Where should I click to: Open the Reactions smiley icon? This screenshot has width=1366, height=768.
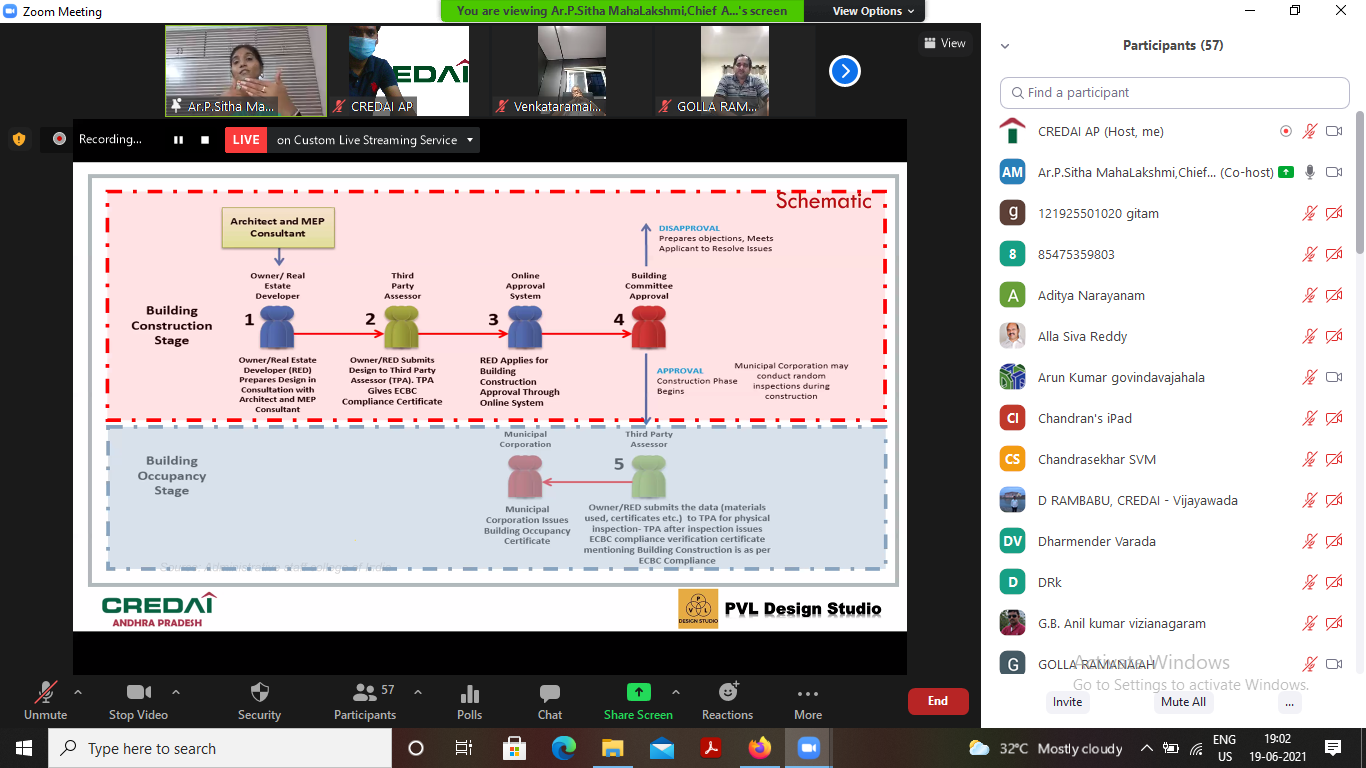coord(727,692)
